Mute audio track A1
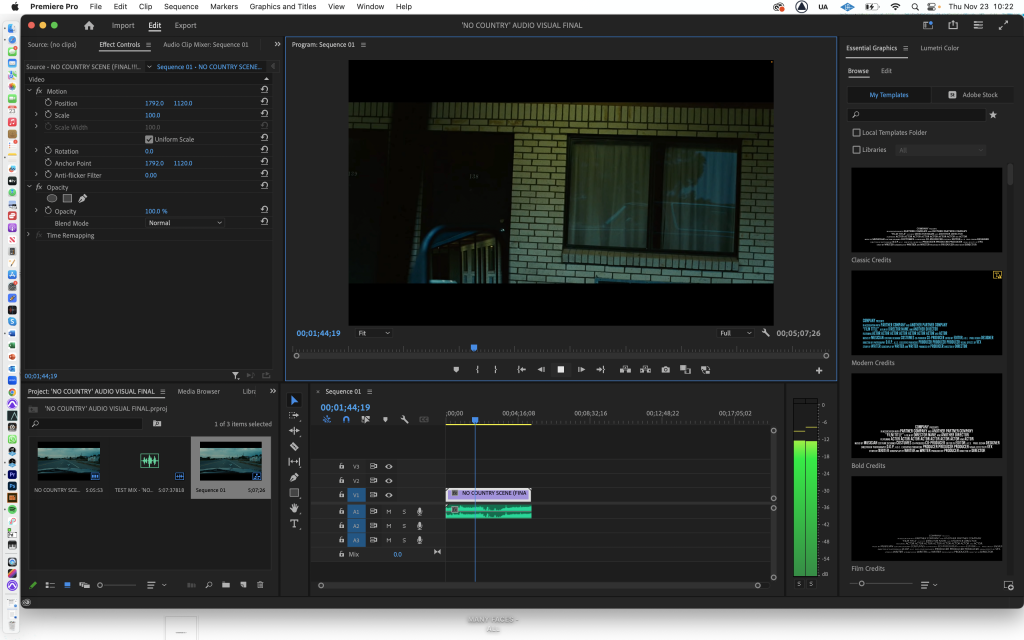Viewport: 1024px width, 640px height. [x=389, y=511]
